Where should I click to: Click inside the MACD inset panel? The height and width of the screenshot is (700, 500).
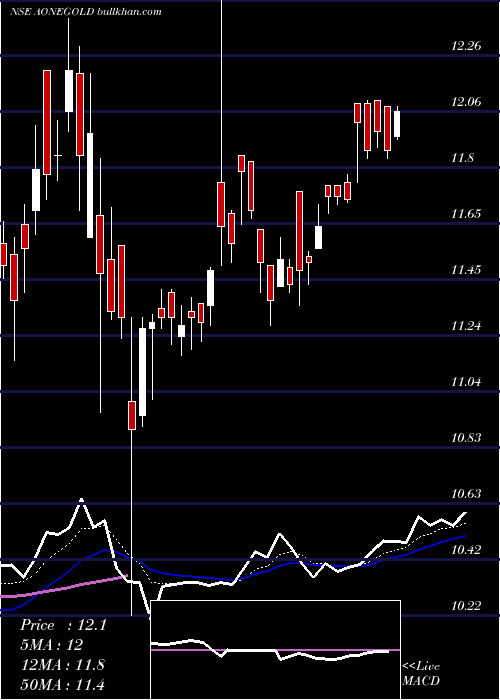pyautogui.click(x=275, y=650)
